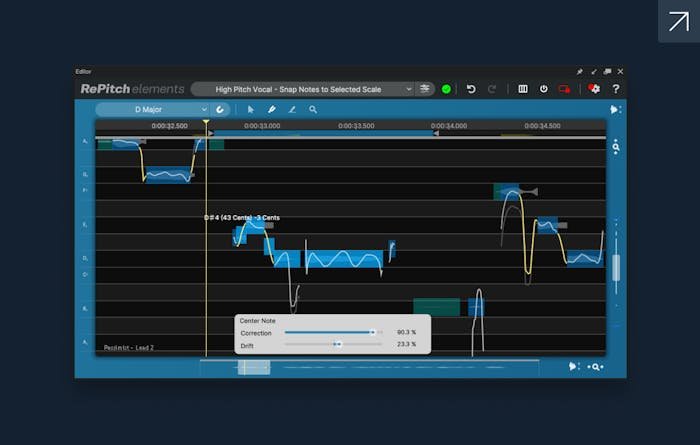Click the external link arrow in corner
The width and height of the screenshot is (700, 445).
[x=678, y=21]
